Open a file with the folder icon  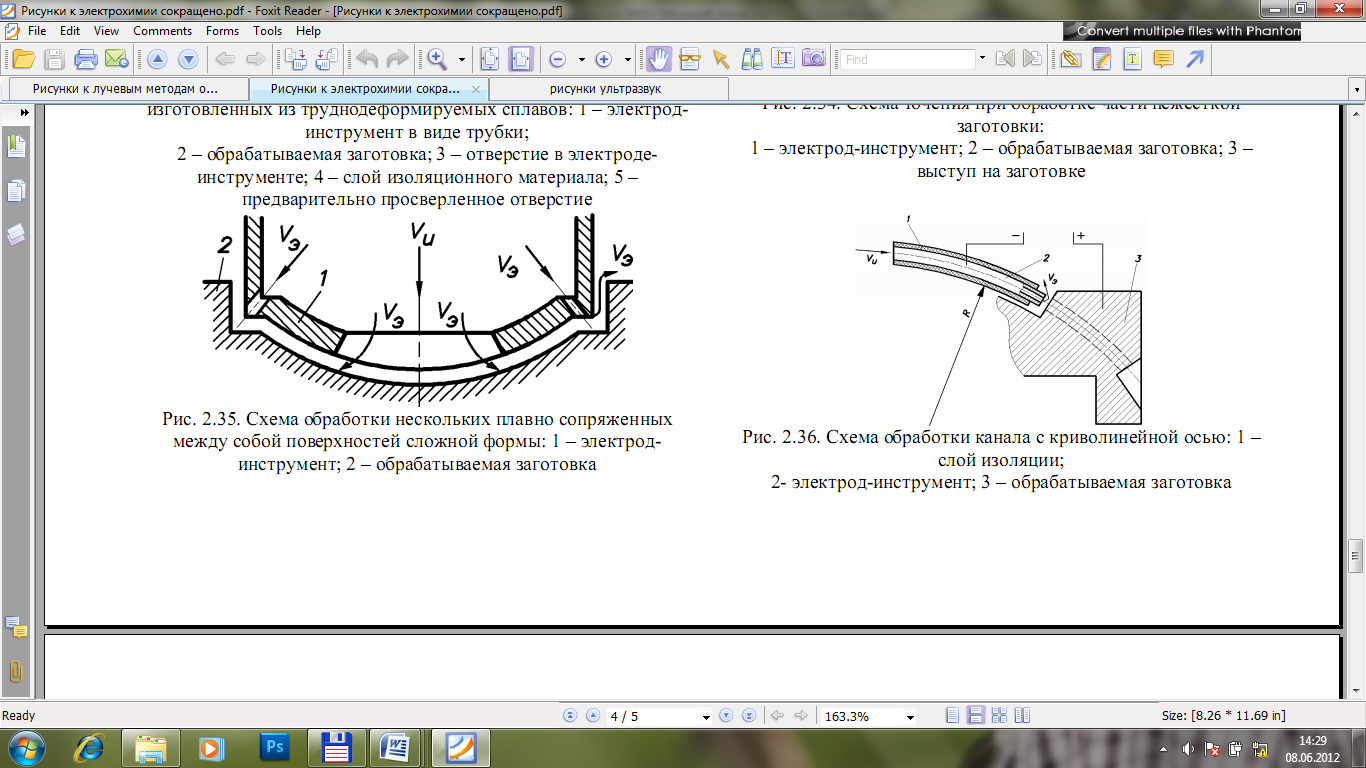point(22,59)
